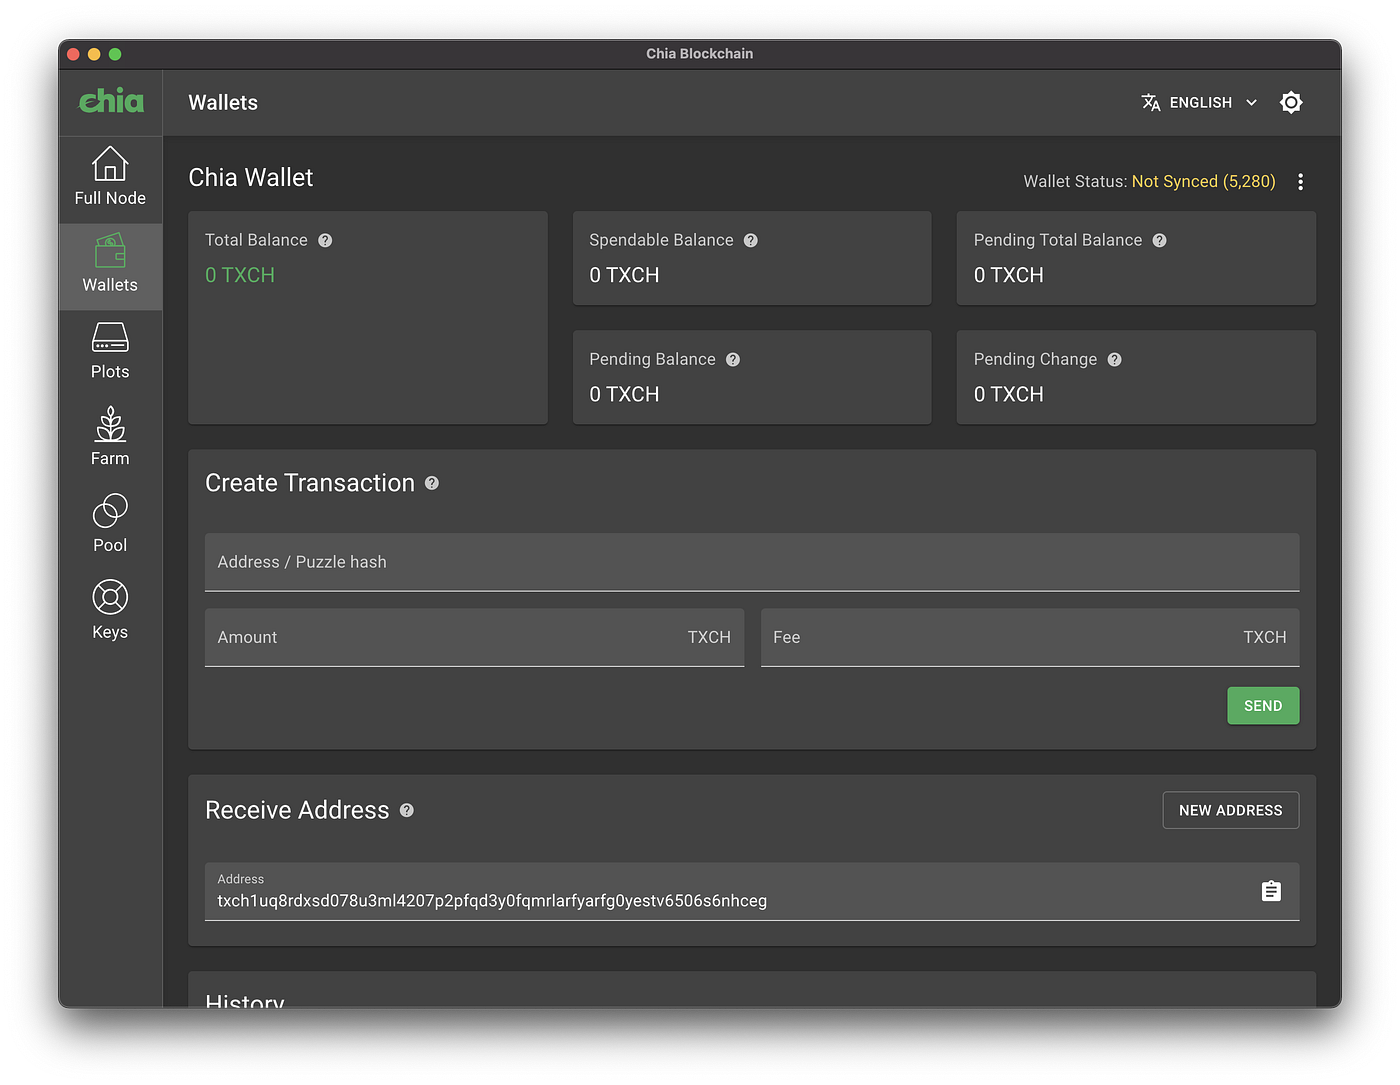The width and height of the screenshot is (1400, 1085).
Task: Click the Pending Total Balance 0 TXCH value
Action: (1008, 275)
